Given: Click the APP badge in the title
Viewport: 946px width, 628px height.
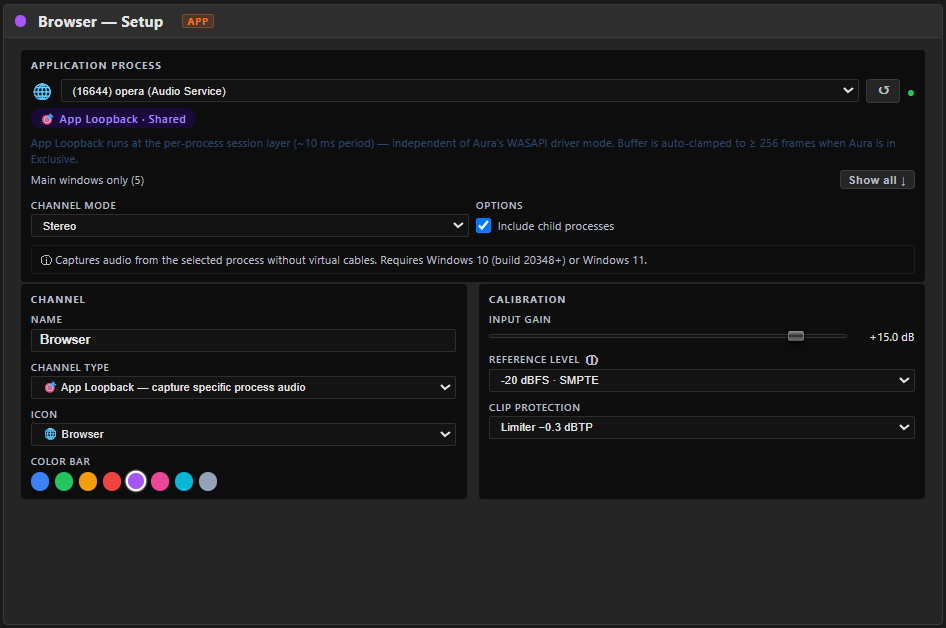Looking at the screenshot, I should coord(198,21).
